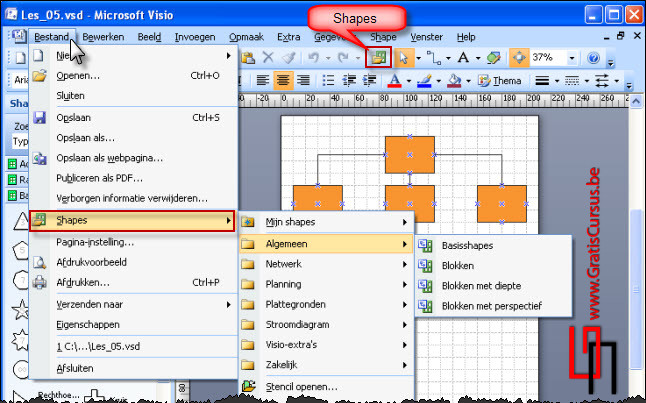Open Opmaak menu
The width and height of the screenshot is (646, 403).
[246, 37]
